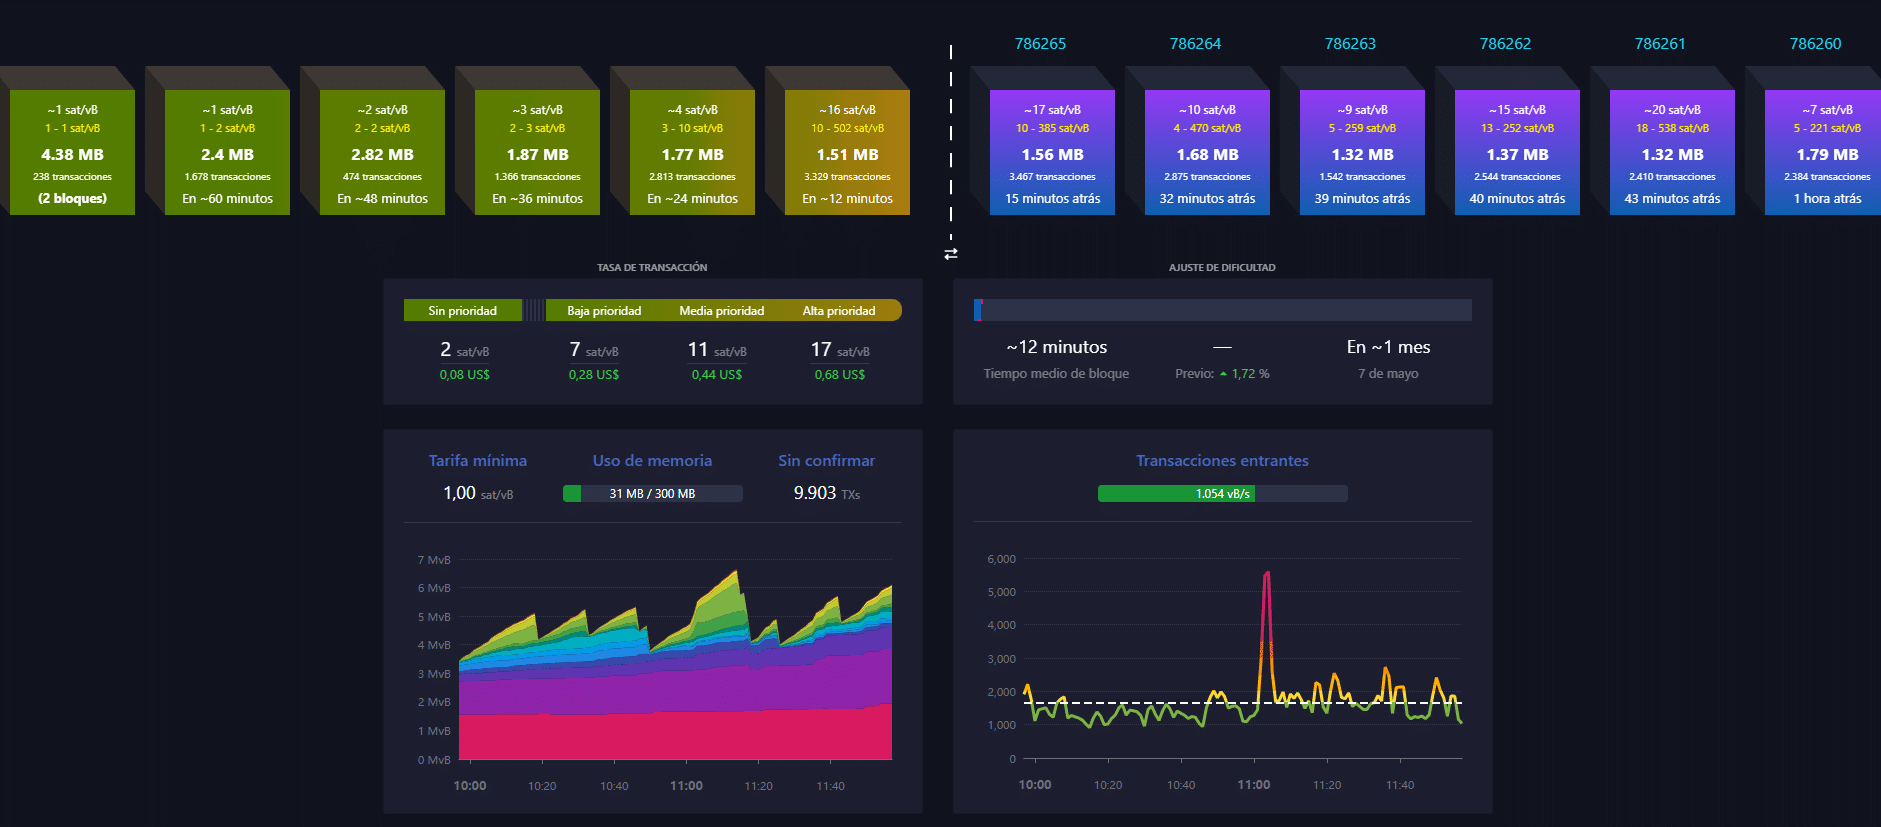Open mined block with 1.68 MB
The image size is (1881, 827).
click(x=1207, y=152)
